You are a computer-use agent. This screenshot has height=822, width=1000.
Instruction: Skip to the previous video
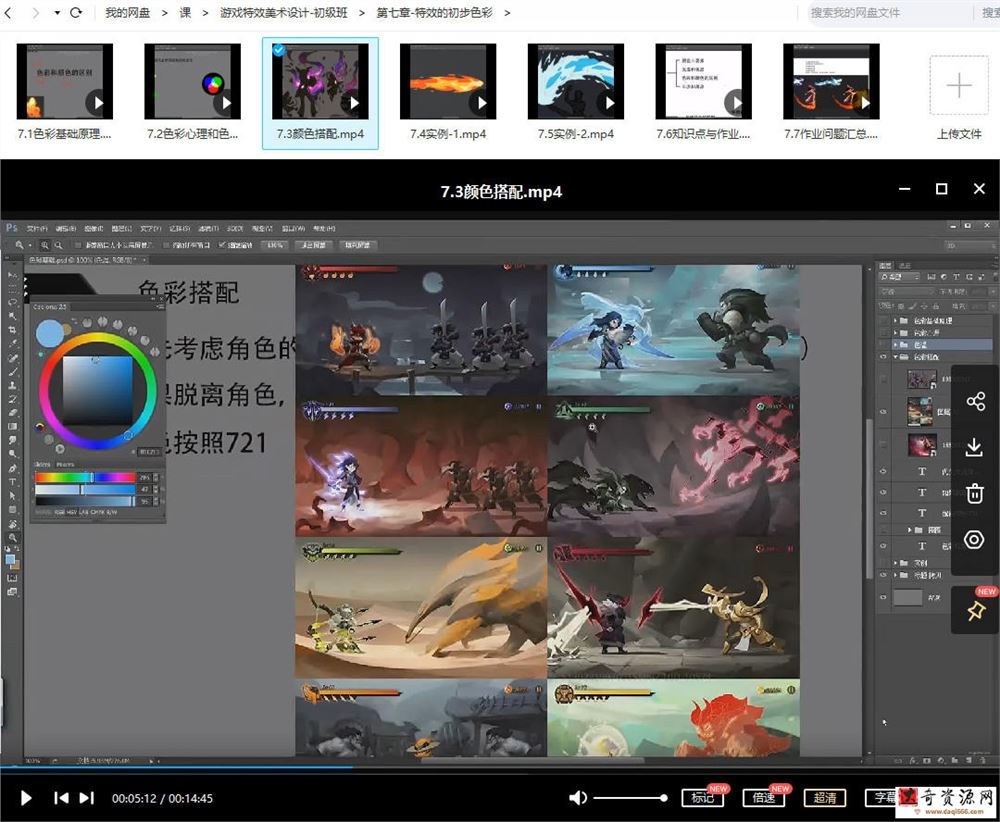pos(61,798)
